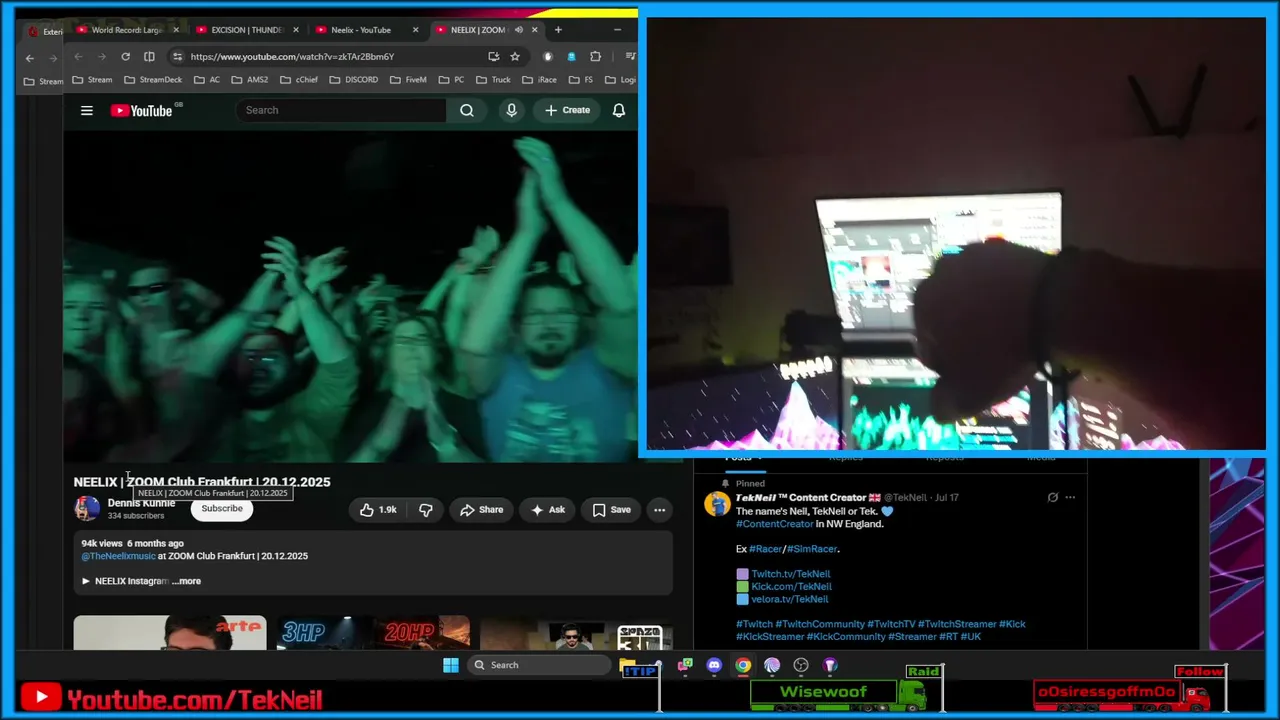Open Google Chrome from the taskbar

coord(743,665)
